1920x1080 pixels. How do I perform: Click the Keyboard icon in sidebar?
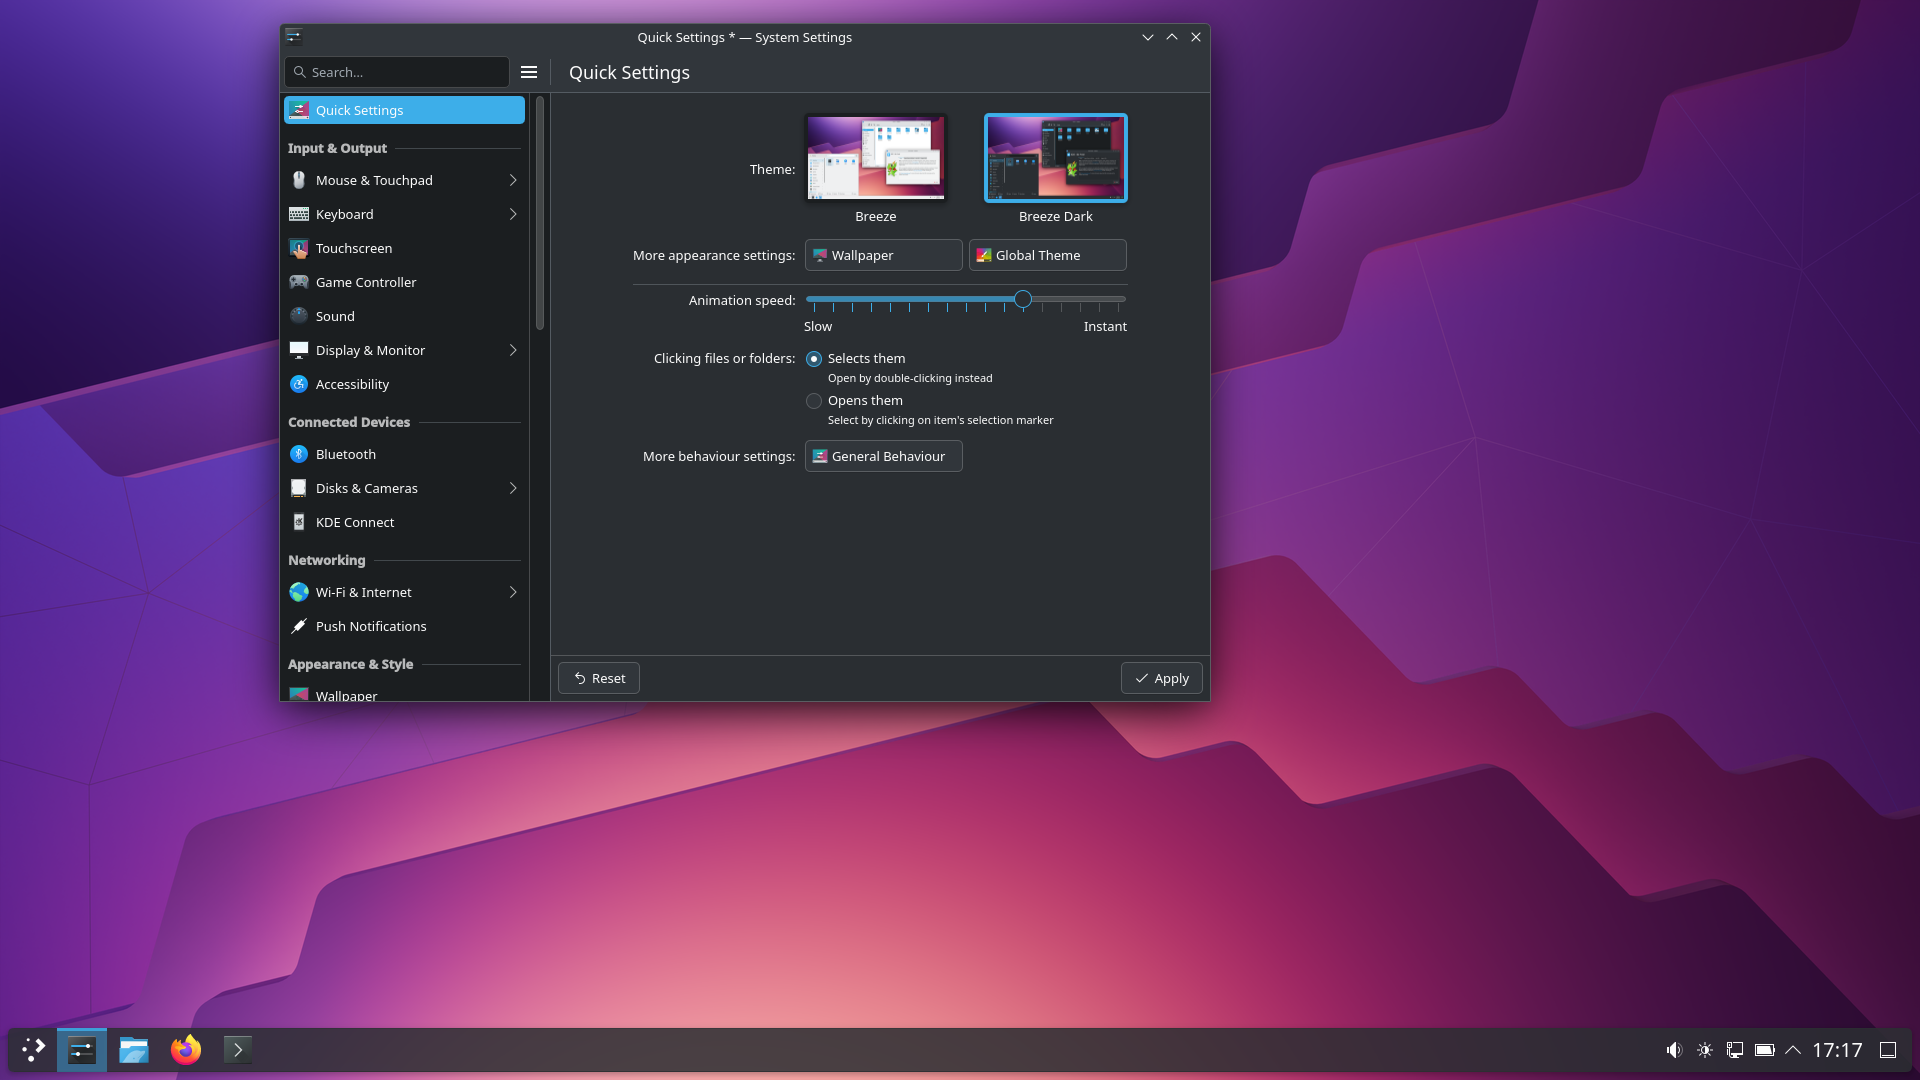click(x=299, y=214)
